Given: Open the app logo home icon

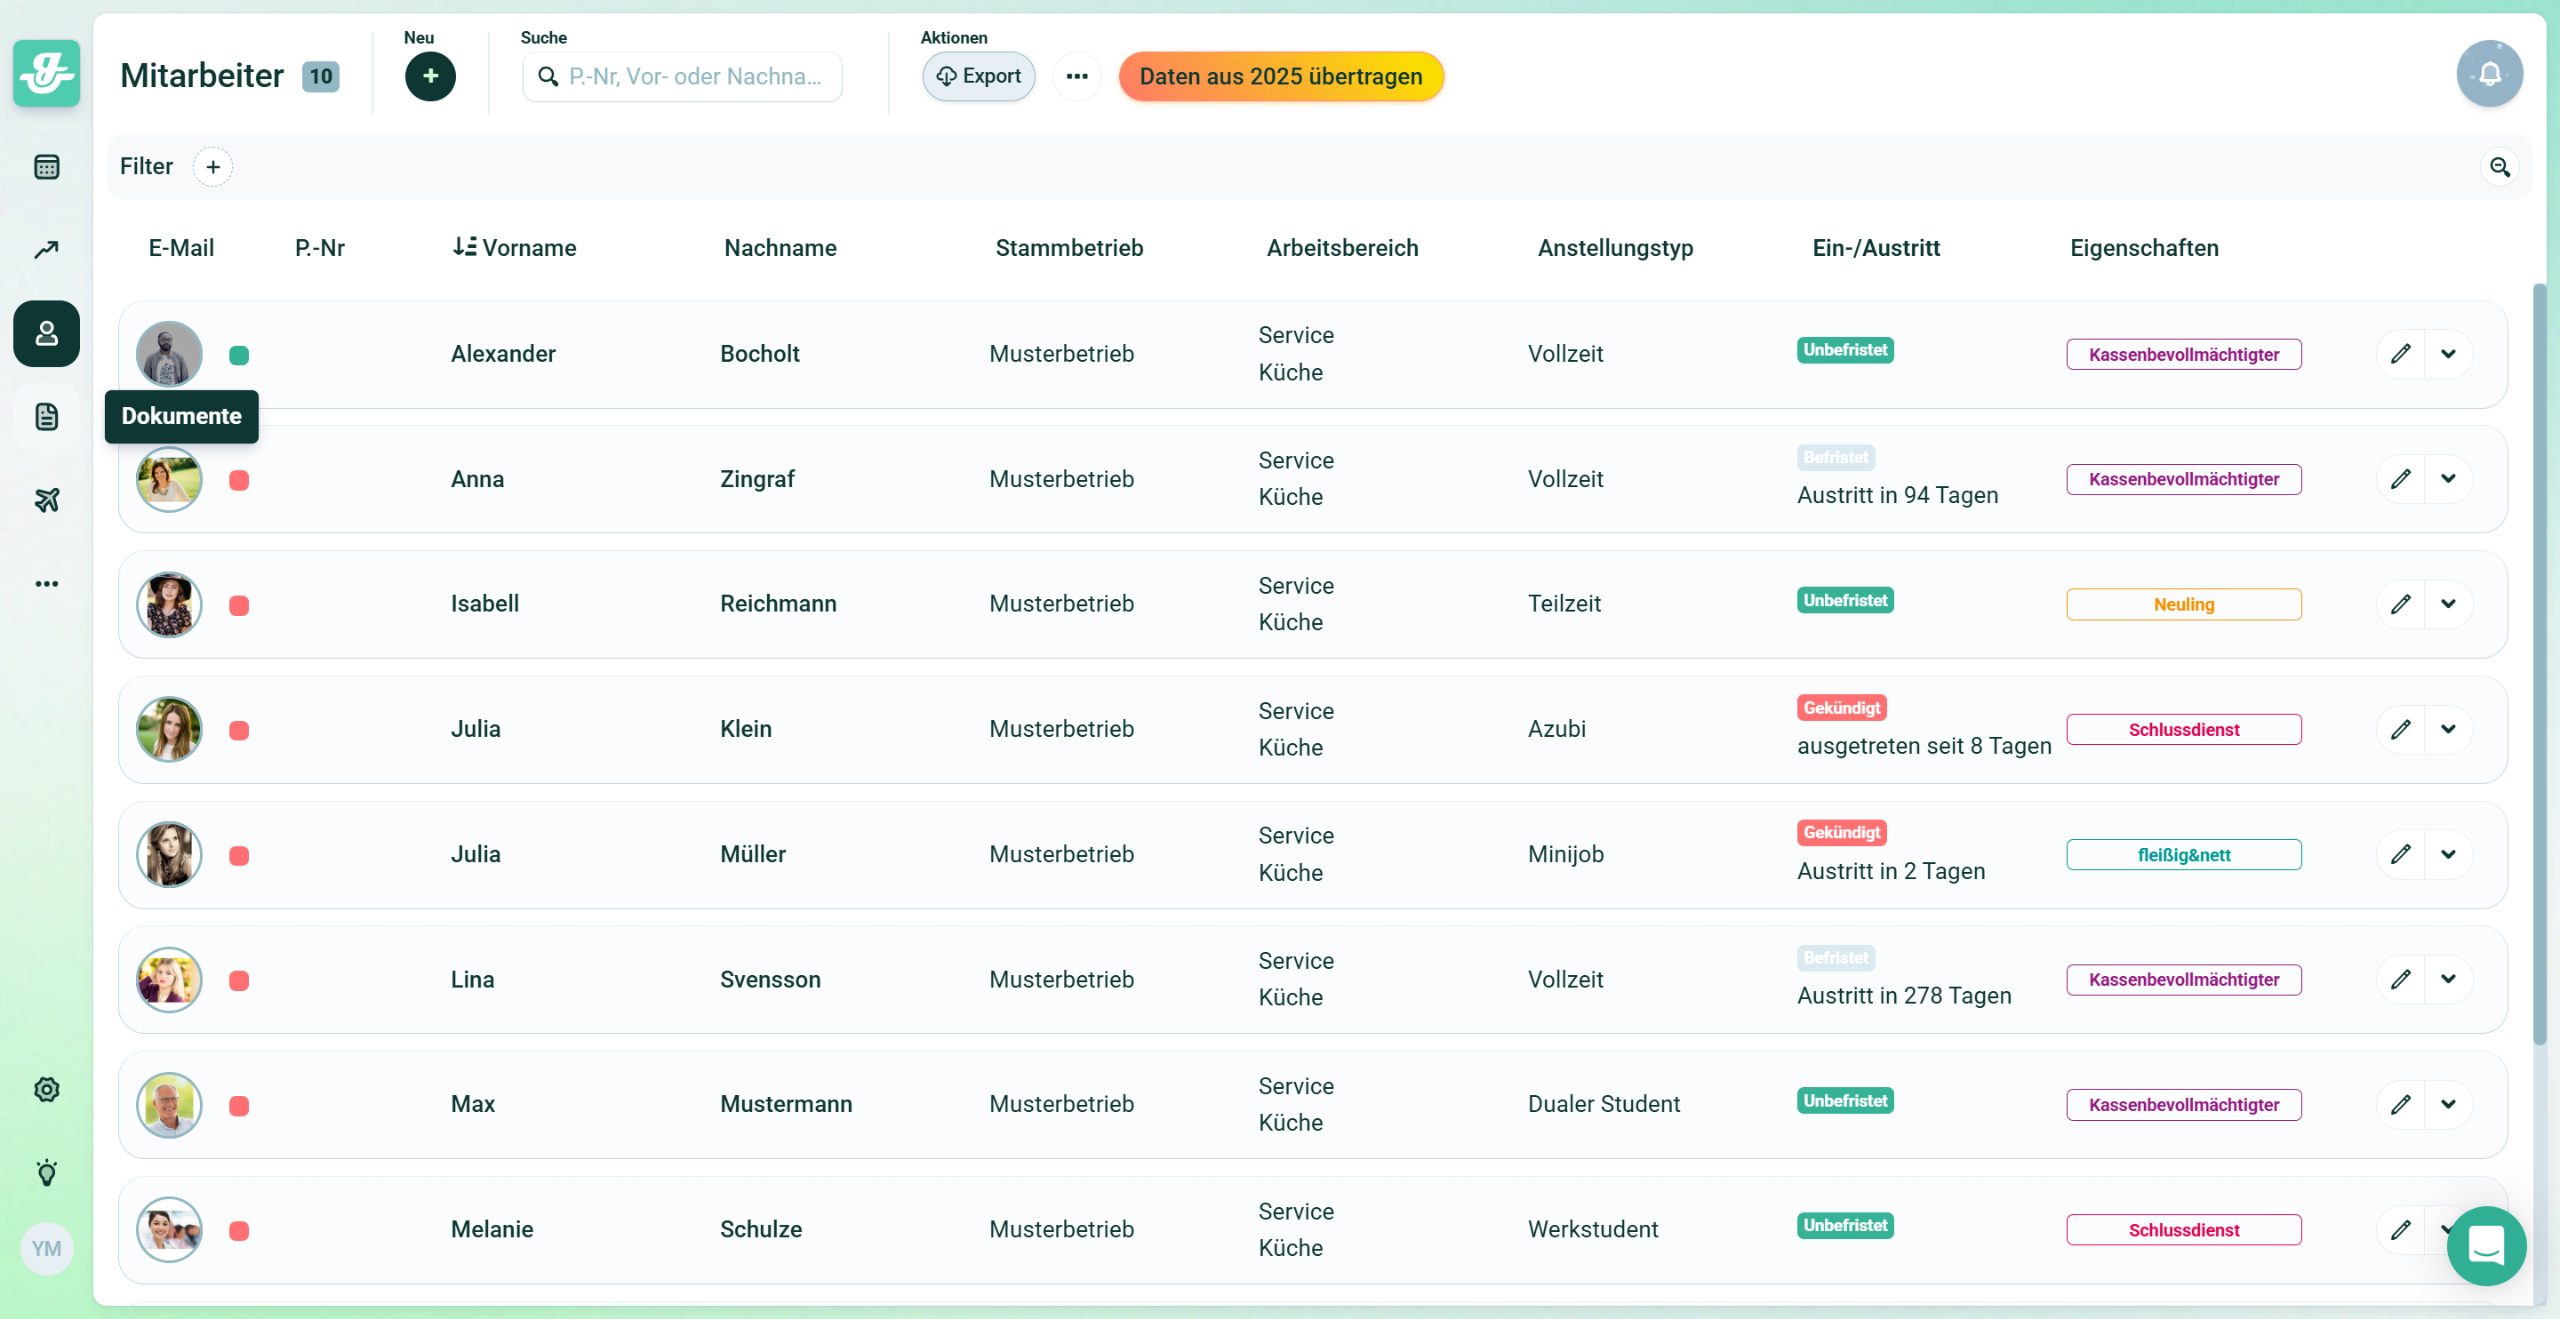Looking at the screenshot, I should click(x=46, y=73).
